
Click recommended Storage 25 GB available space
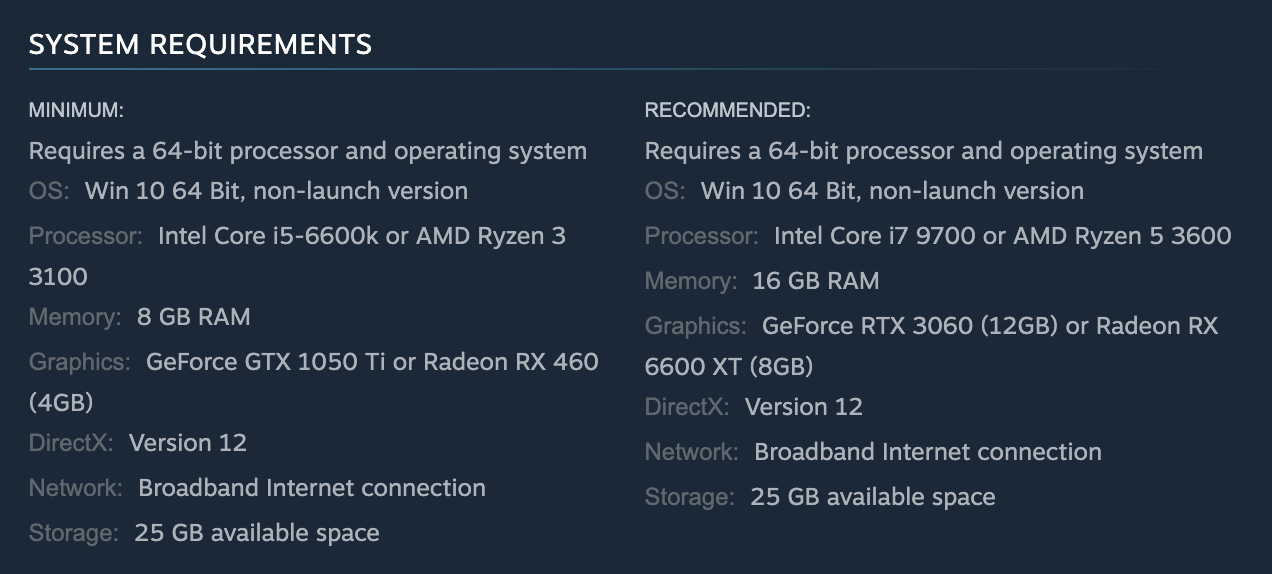click(872, 497)
